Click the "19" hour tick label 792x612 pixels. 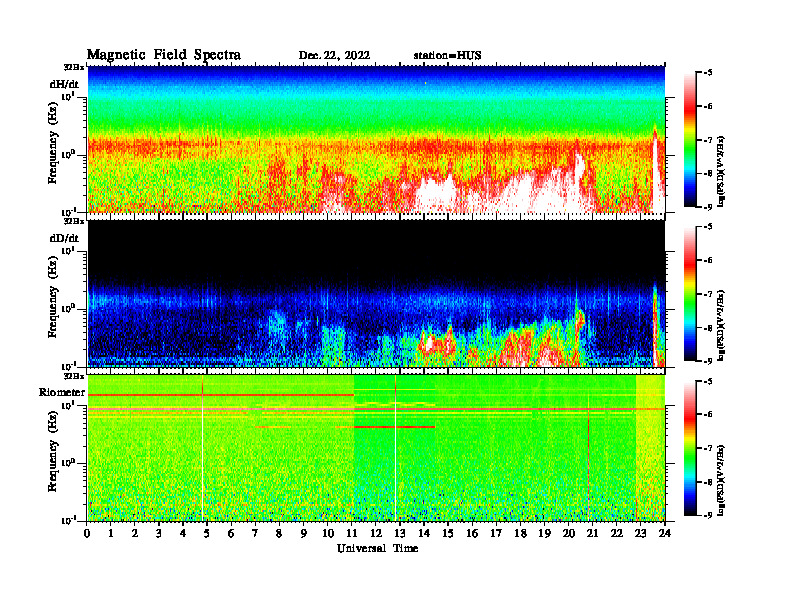[x=544, y=534]
